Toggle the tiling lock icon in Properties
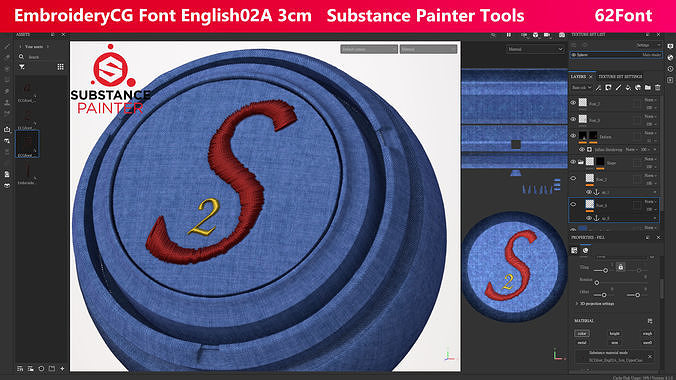The image size is (676, 380). coord(620,267)
